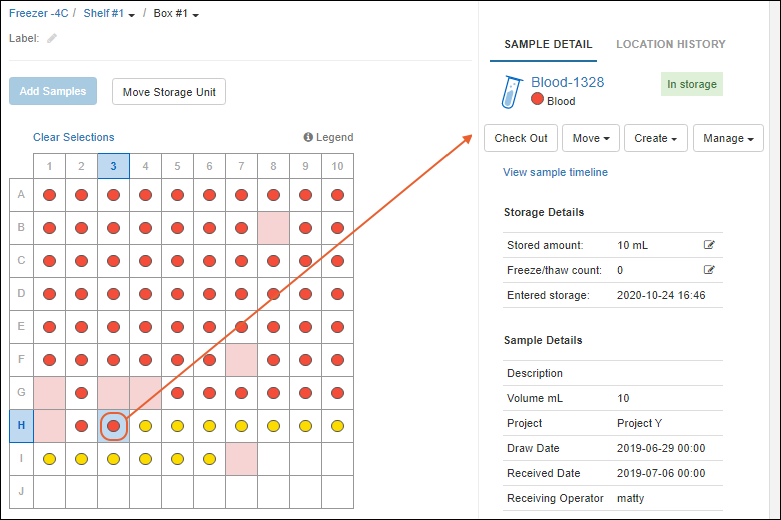
Task: Click the pink highlighted cell B8
Action: click(x=273, y=228)
